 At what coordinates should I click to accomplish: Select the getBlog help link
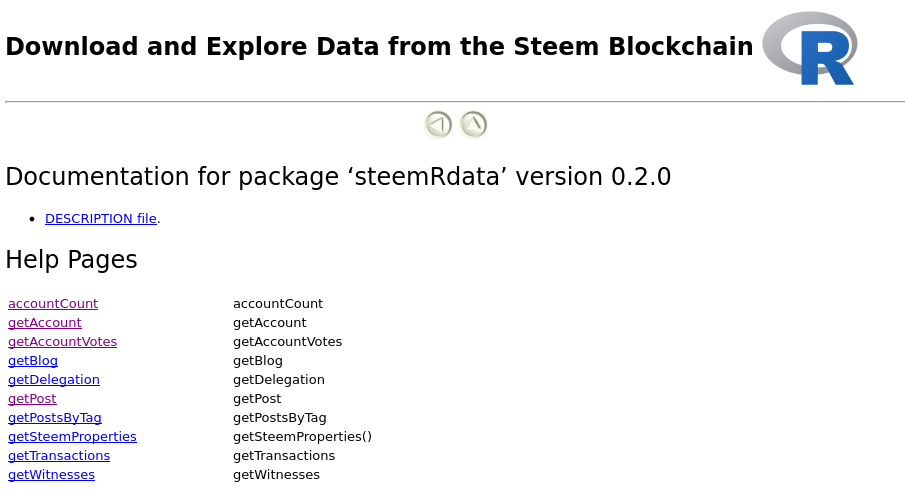click(x=33, y=361)
